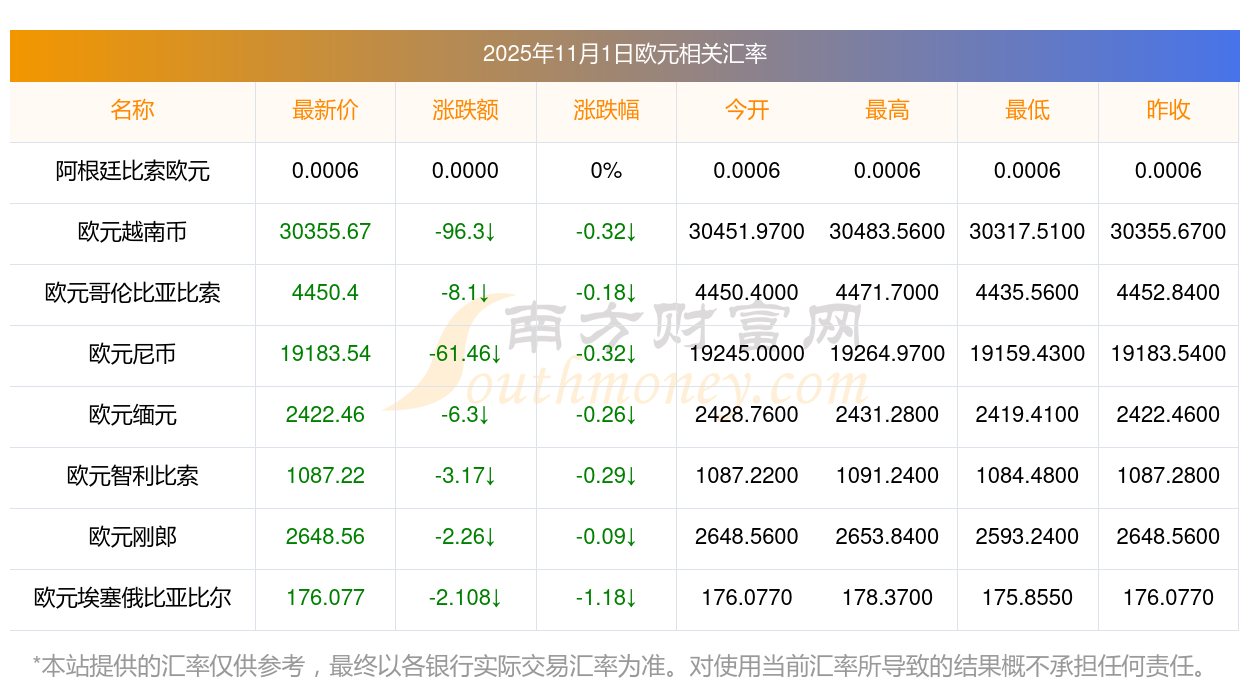Click high value 19264.9700

coord(887,354)
